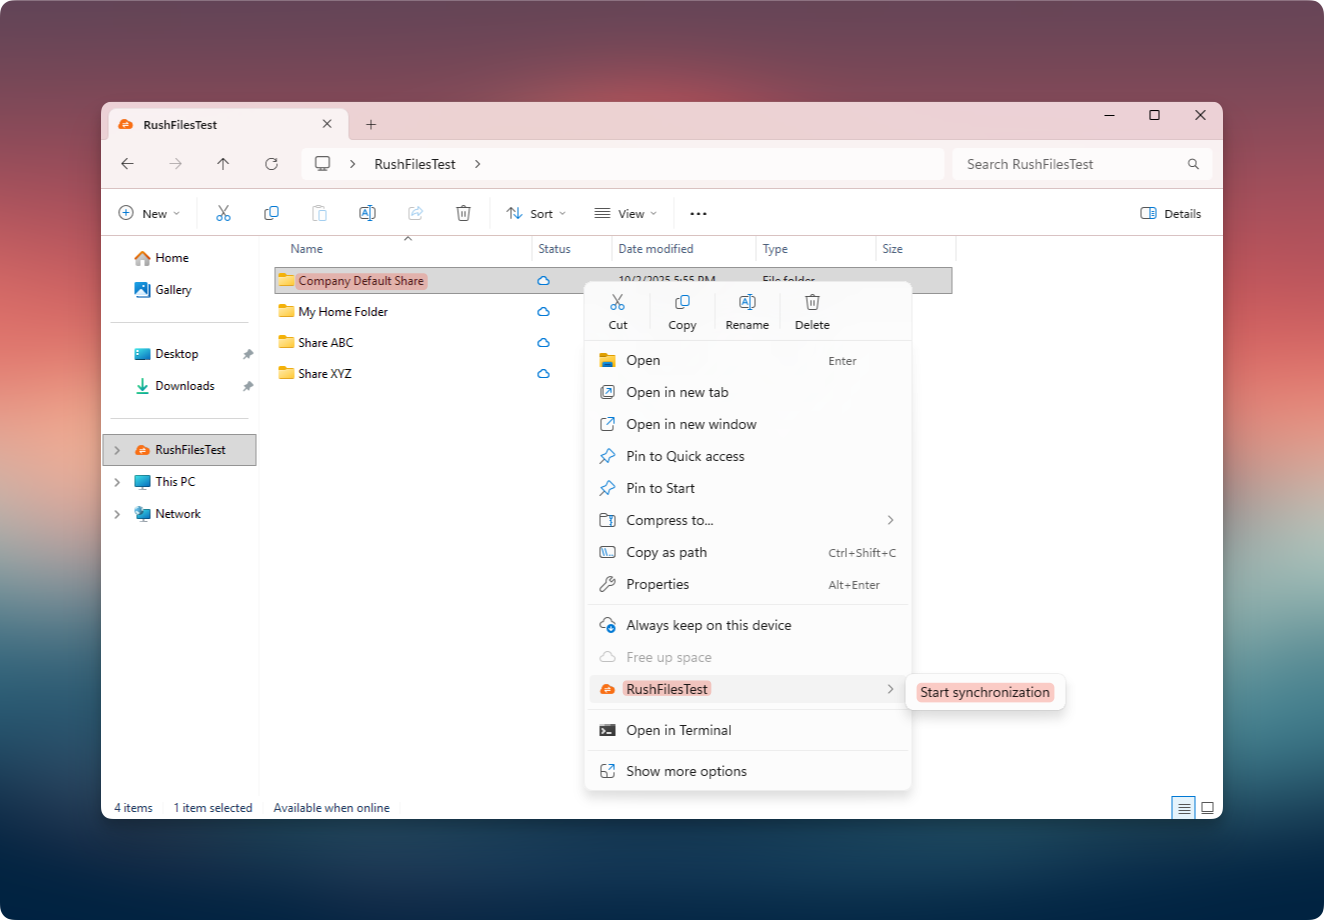1324x920 pixels.
Task: Open Desktop in quick access
Action: 167,354
